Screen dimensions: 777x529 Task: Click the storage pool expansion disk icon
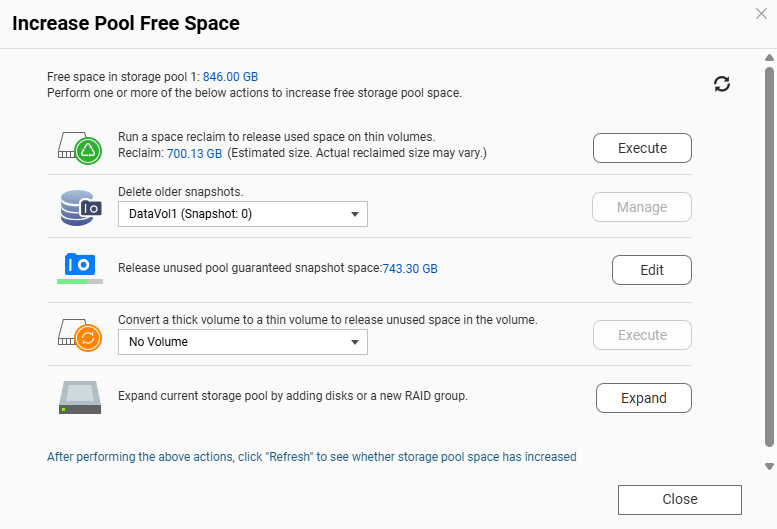coord(80,397)
